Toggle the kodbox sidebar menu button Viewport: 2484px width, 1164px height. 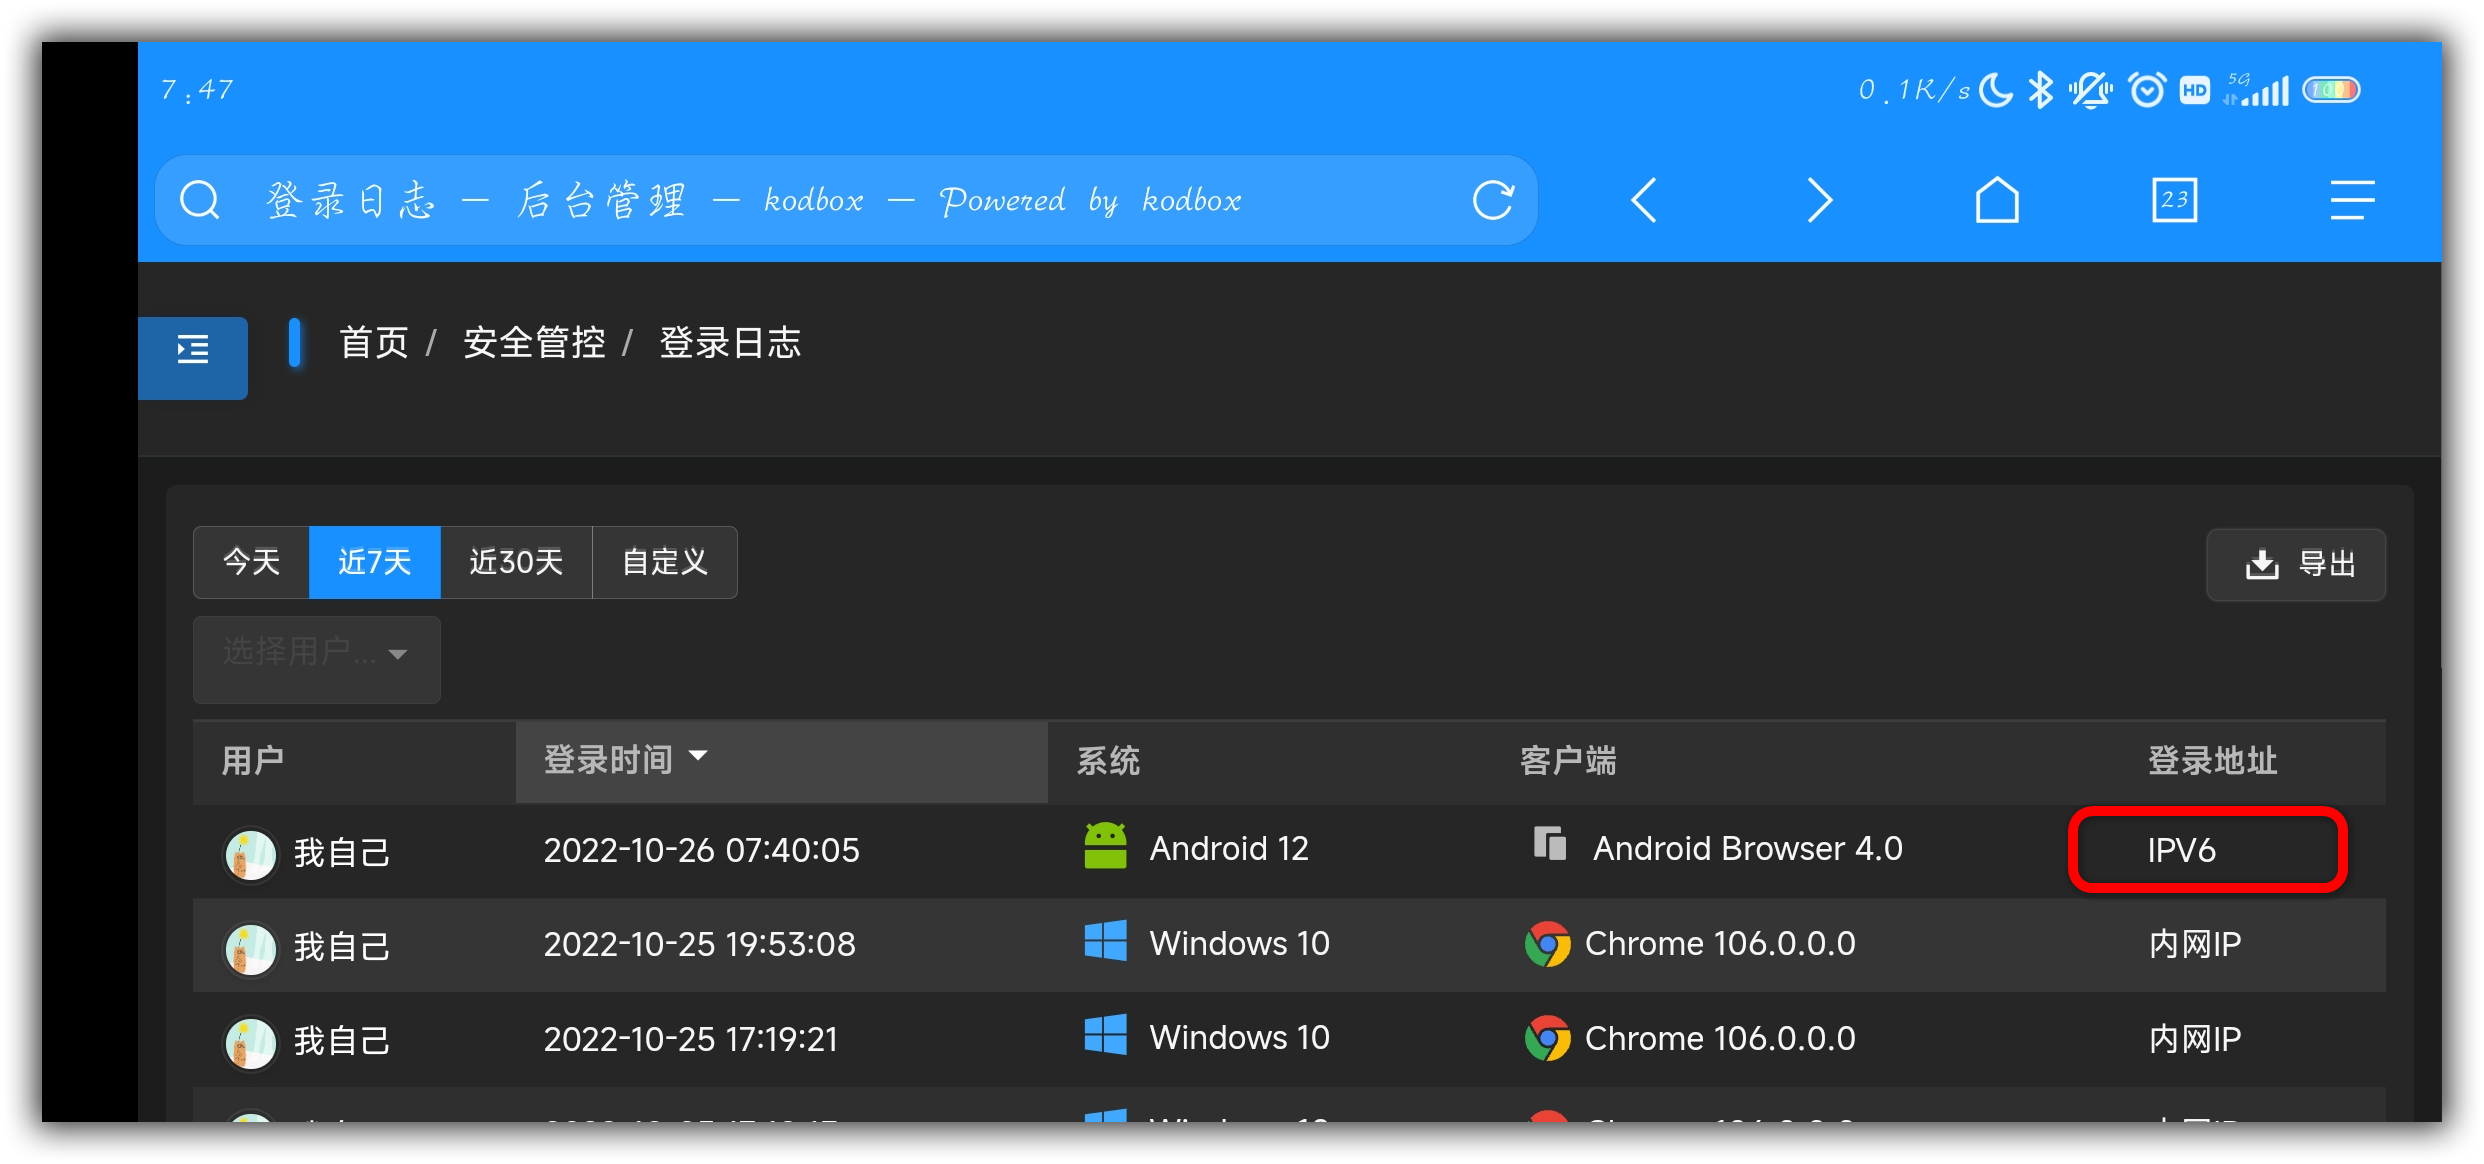(x=193, y=358)
